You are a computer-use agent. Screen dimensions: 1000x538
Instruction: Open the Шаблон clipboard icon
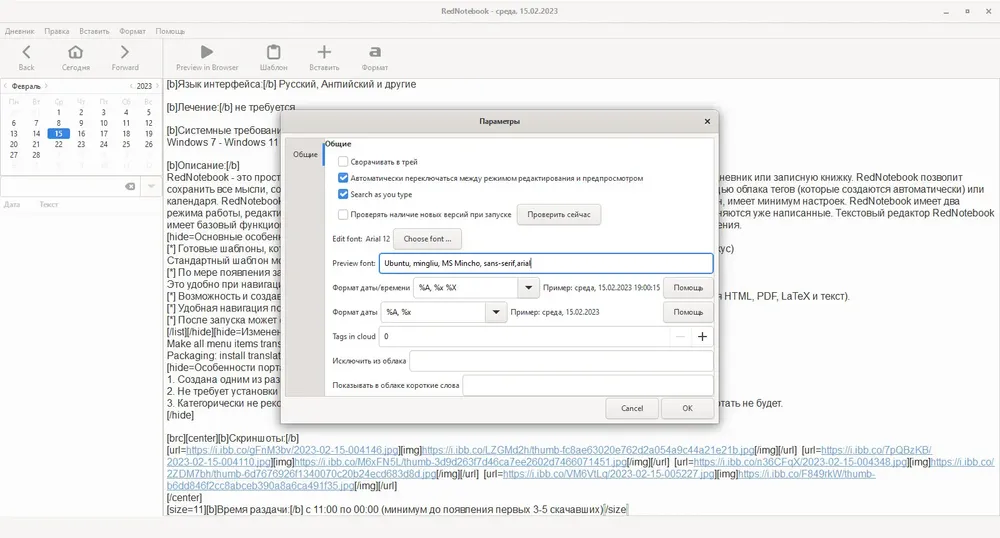[x=274, y=52]
